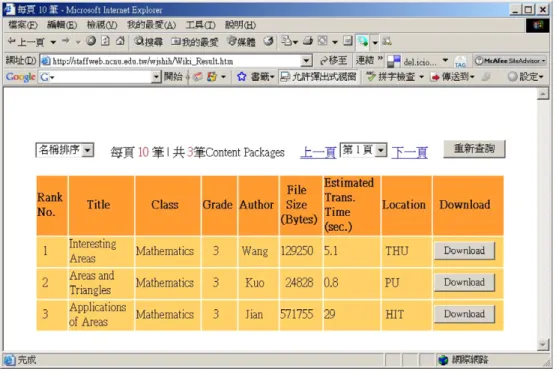The height and width of the screenshot is (372, 556).
Task: Click 重新查詢 re-query button
Action: point(474,149)
